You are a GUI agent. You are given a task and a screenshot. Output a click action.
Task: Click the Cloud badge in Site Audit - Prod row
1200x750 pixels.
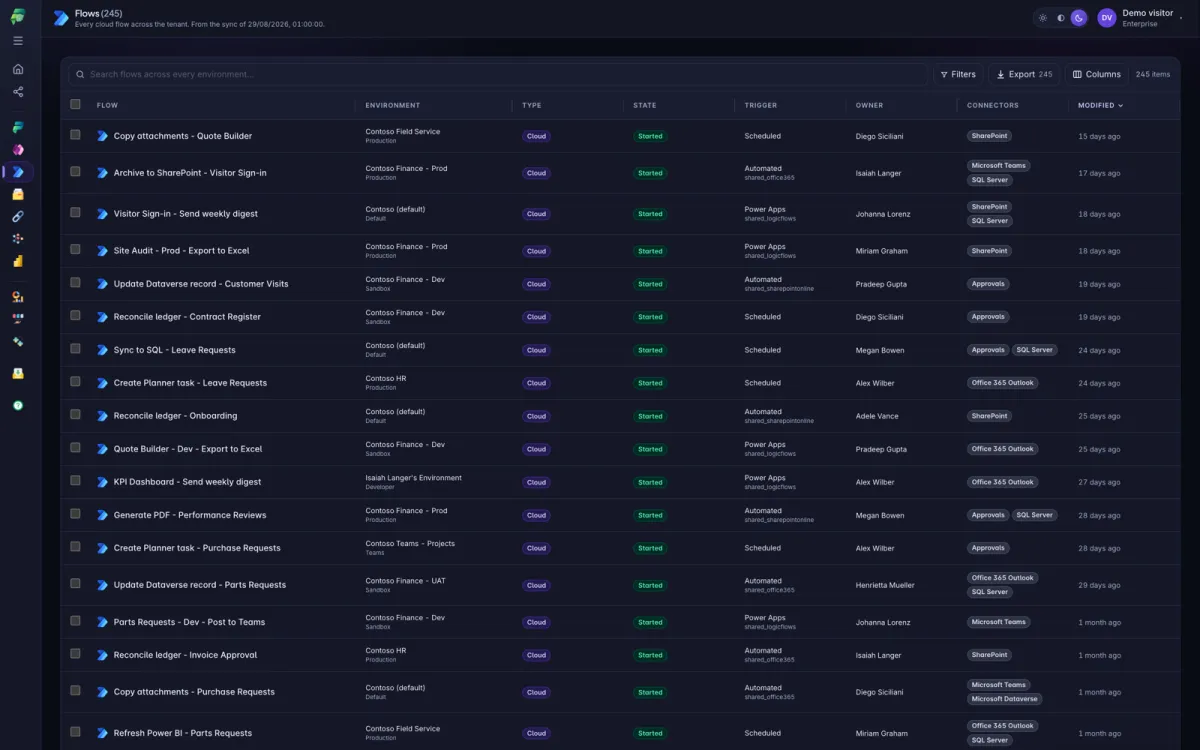pos(536,251)
